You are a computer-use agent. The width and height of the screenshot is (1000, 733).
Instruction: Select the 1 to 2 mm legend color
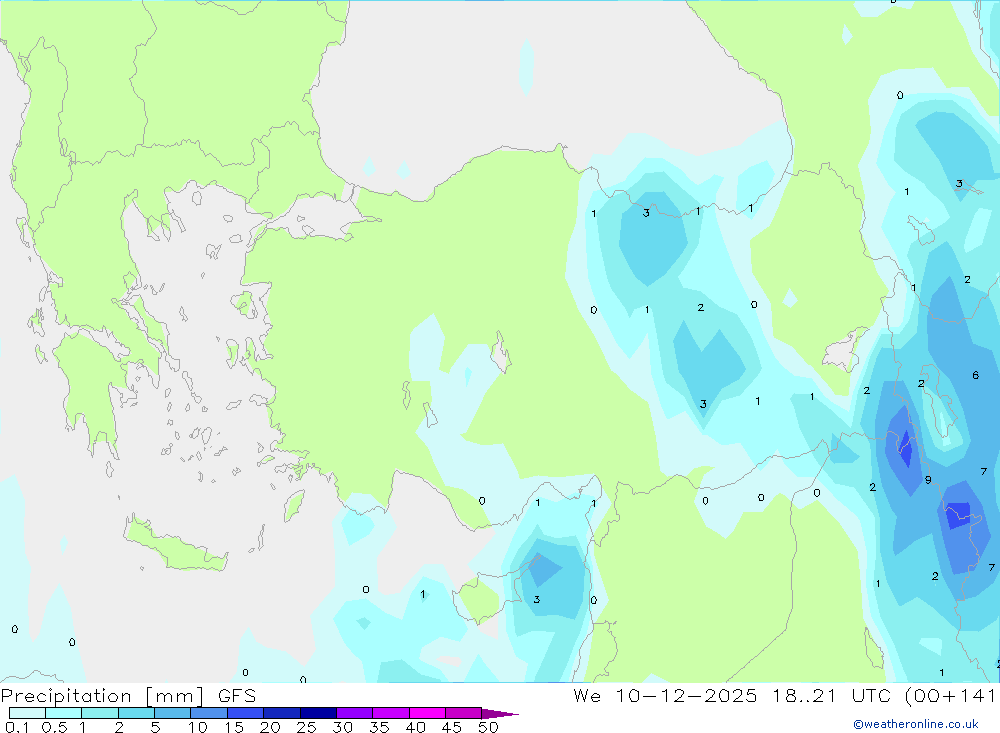pos(100,713)
